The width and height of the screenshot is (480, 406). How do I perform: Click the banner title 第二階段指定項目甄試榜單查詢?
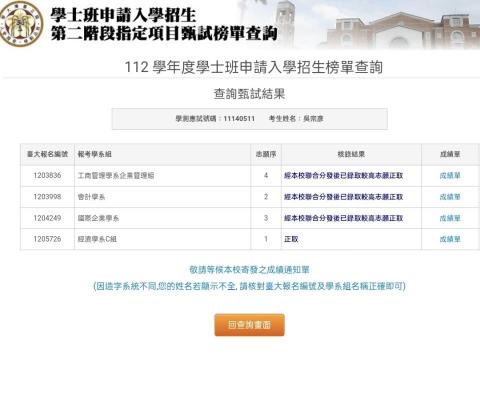[x=164, y=33]
